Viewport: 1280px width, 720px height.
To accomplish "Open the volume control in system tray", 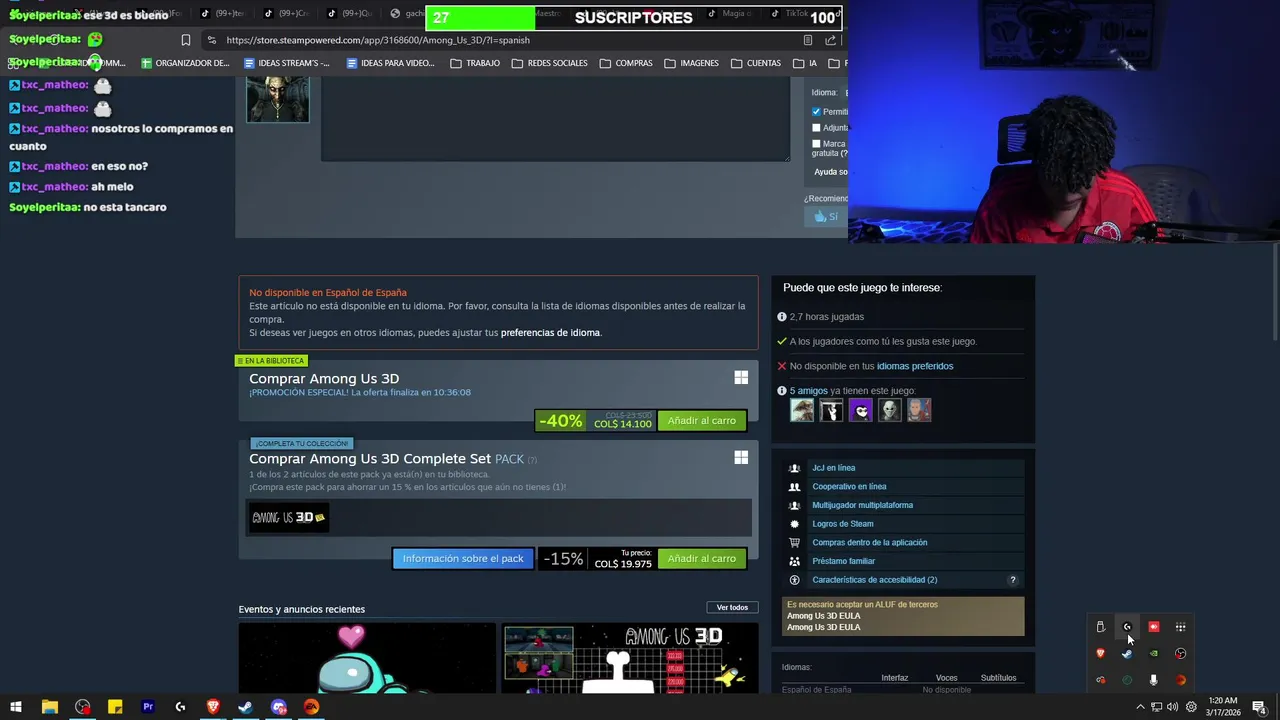I will click(x=1172, y=707).
